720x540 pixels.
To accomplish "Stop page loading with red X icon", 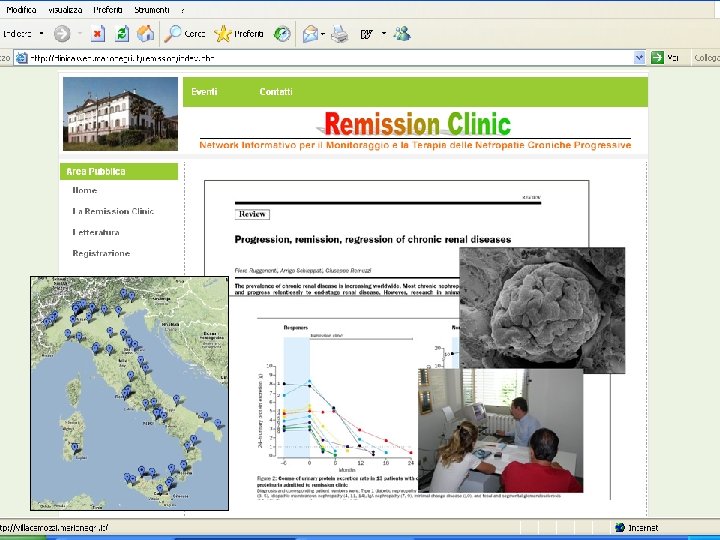I will [x=98, y=34].
